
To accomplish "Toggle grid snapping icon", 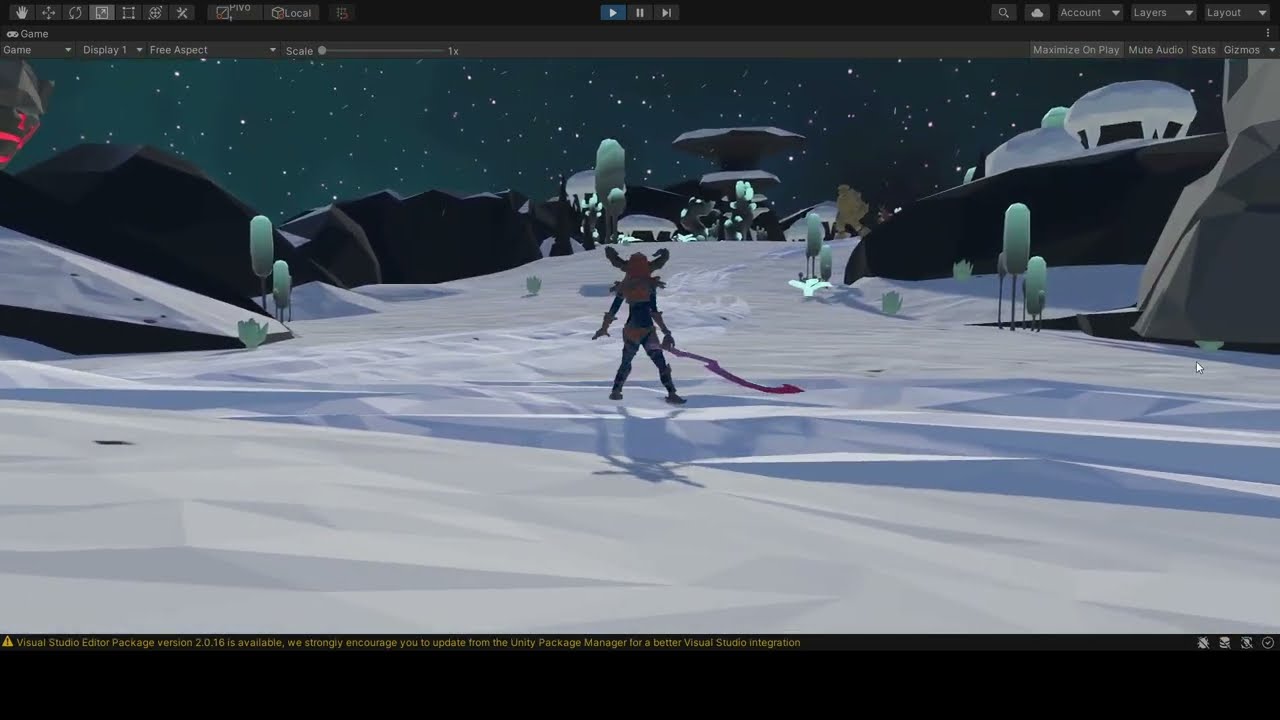I will 342,13.
